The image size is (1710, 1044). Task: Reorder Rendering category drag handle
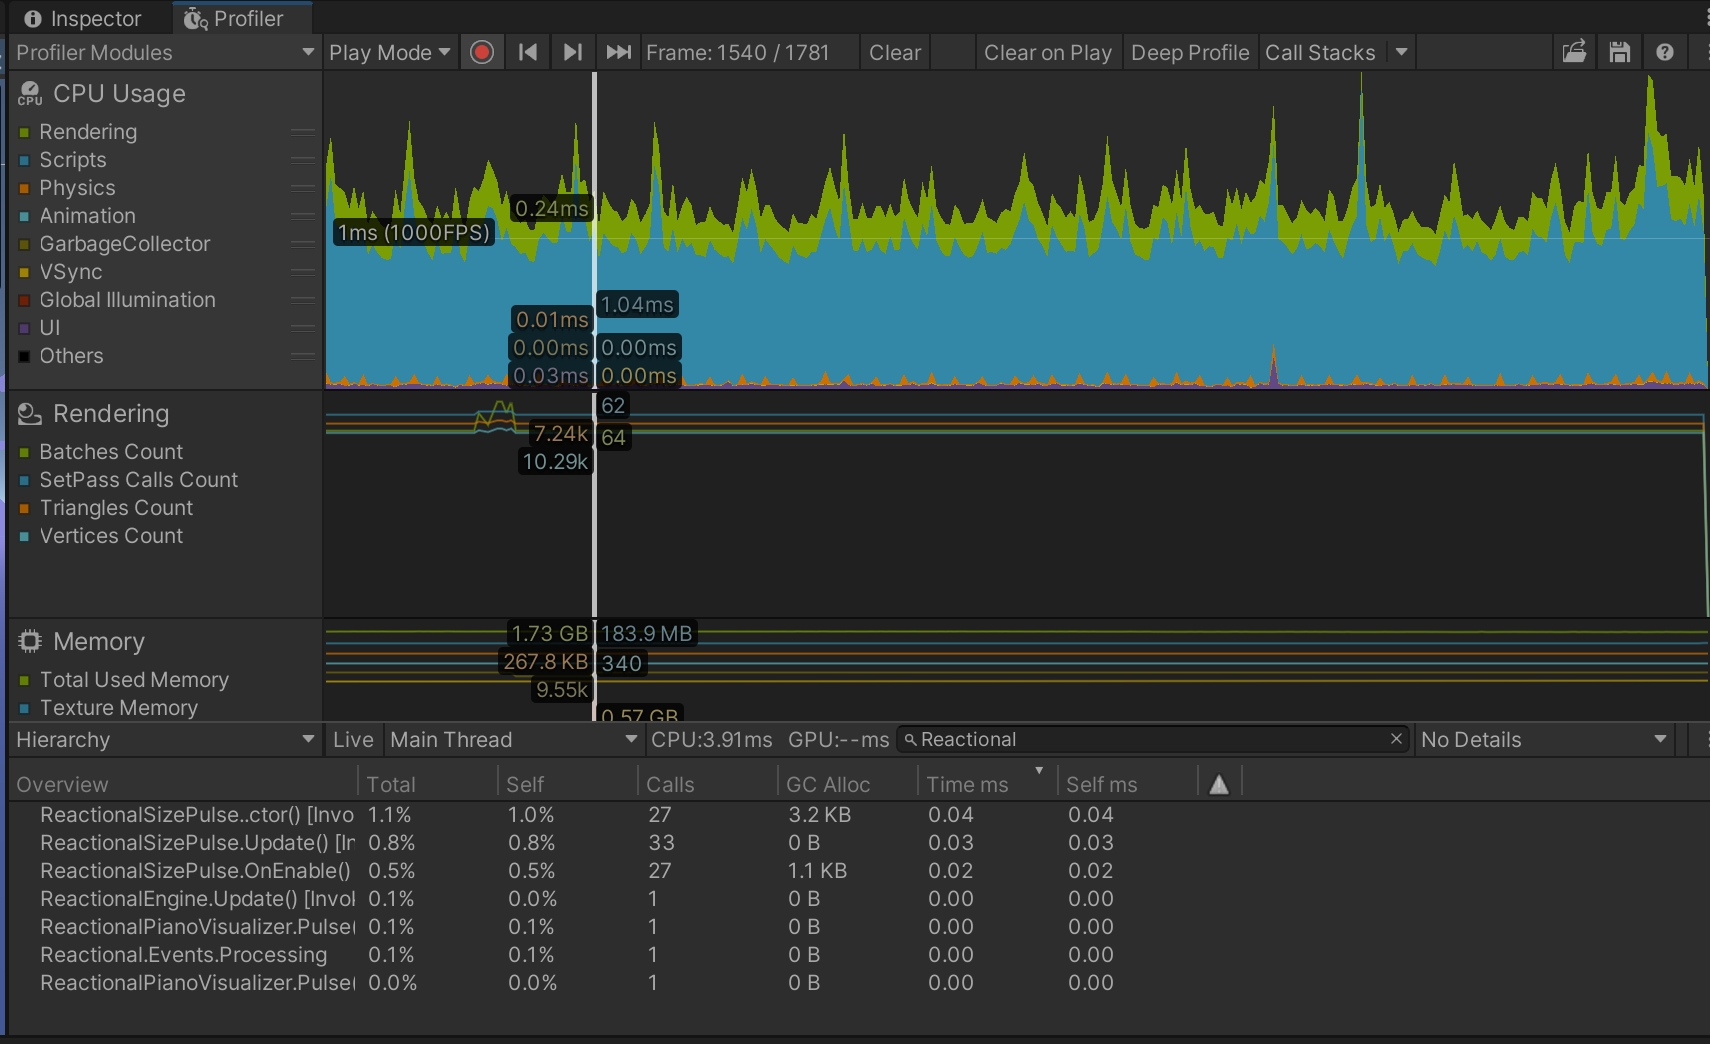coord(303,132)
